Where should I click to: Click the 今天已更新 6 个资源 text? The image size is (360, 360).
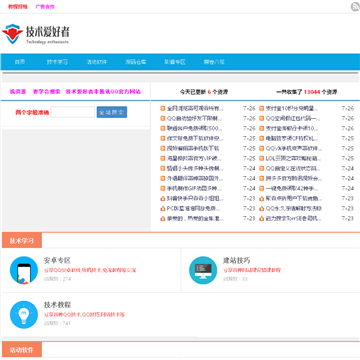204,92
